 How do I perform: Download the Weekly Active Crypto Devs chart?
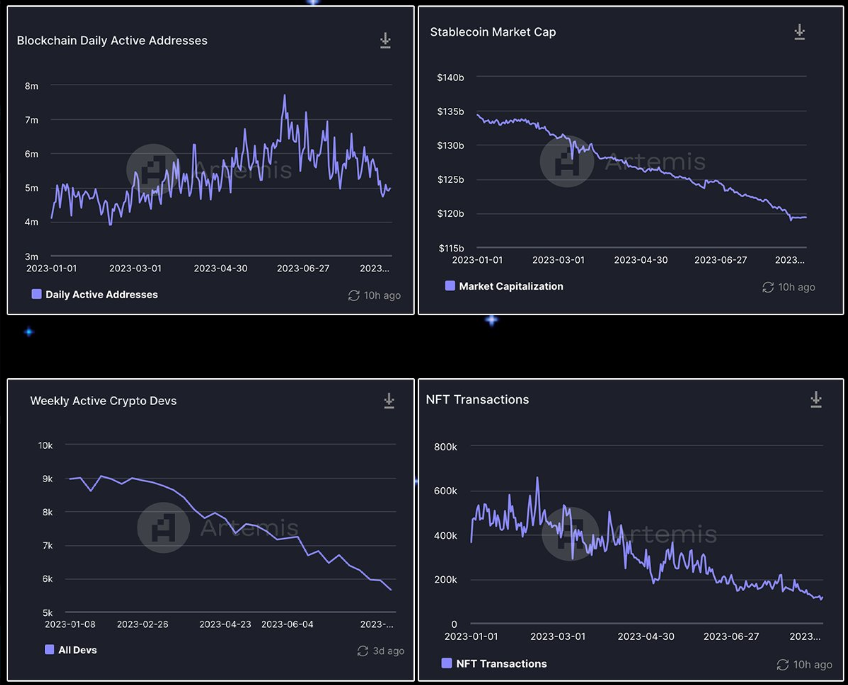[389, 401]
